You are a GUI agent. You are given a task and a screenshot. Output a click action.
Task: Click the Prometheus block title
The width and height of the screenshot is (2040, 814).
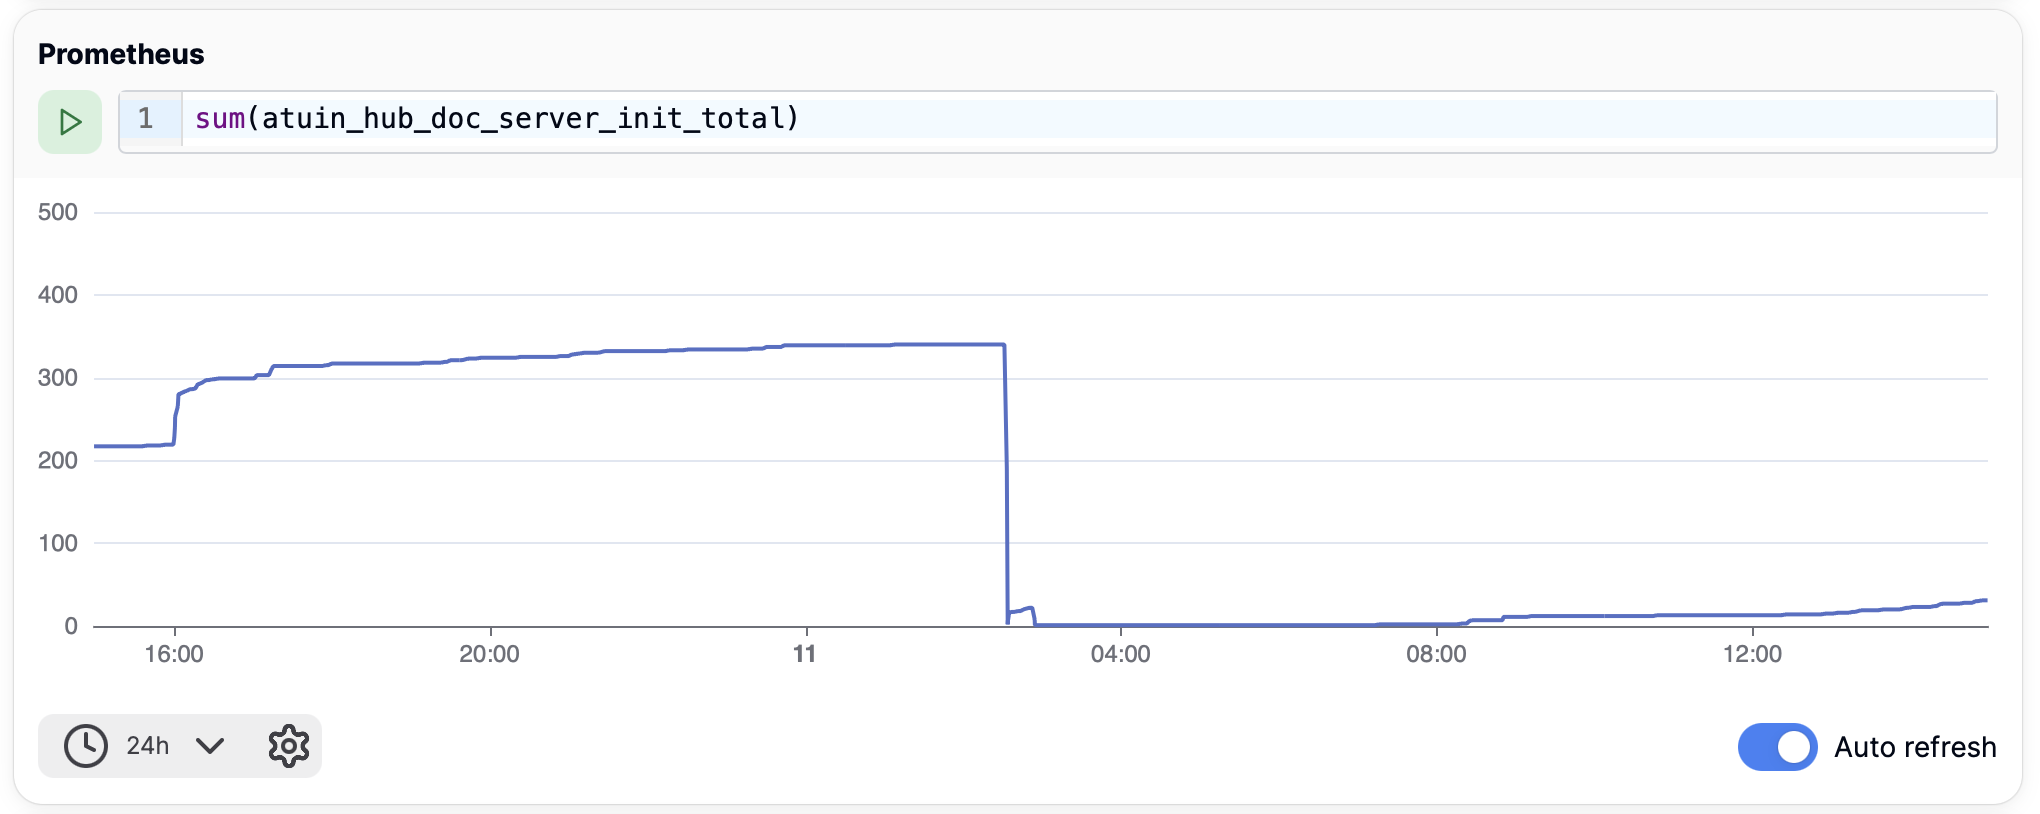coord(121,54)
